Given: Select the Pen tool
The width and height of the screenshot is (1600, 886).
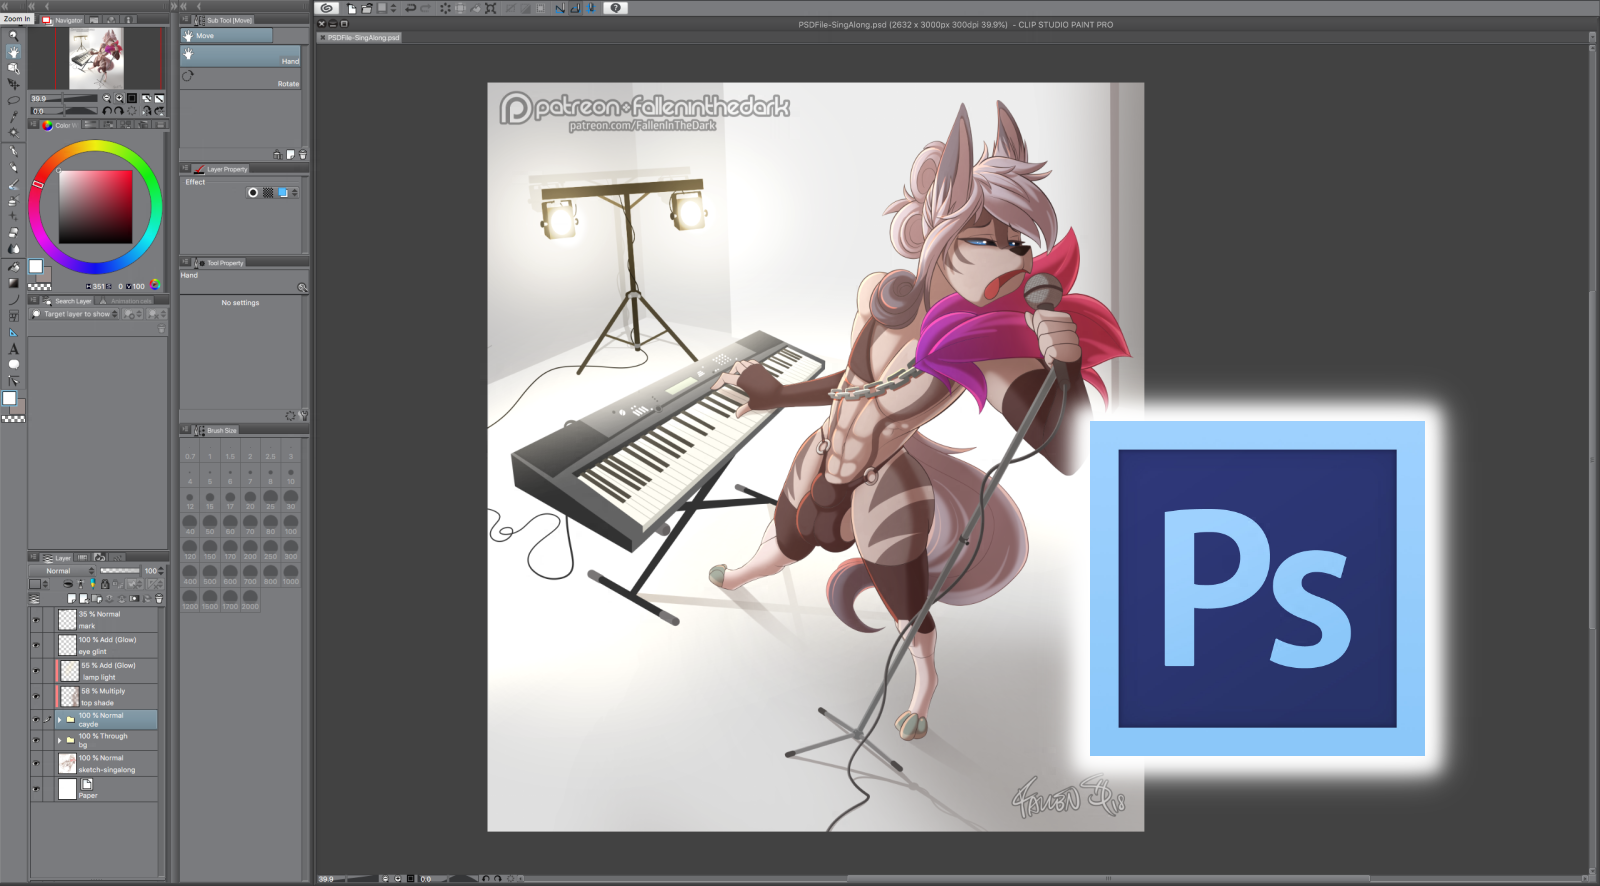Looking at the screenshot, I should pos(13,152).
